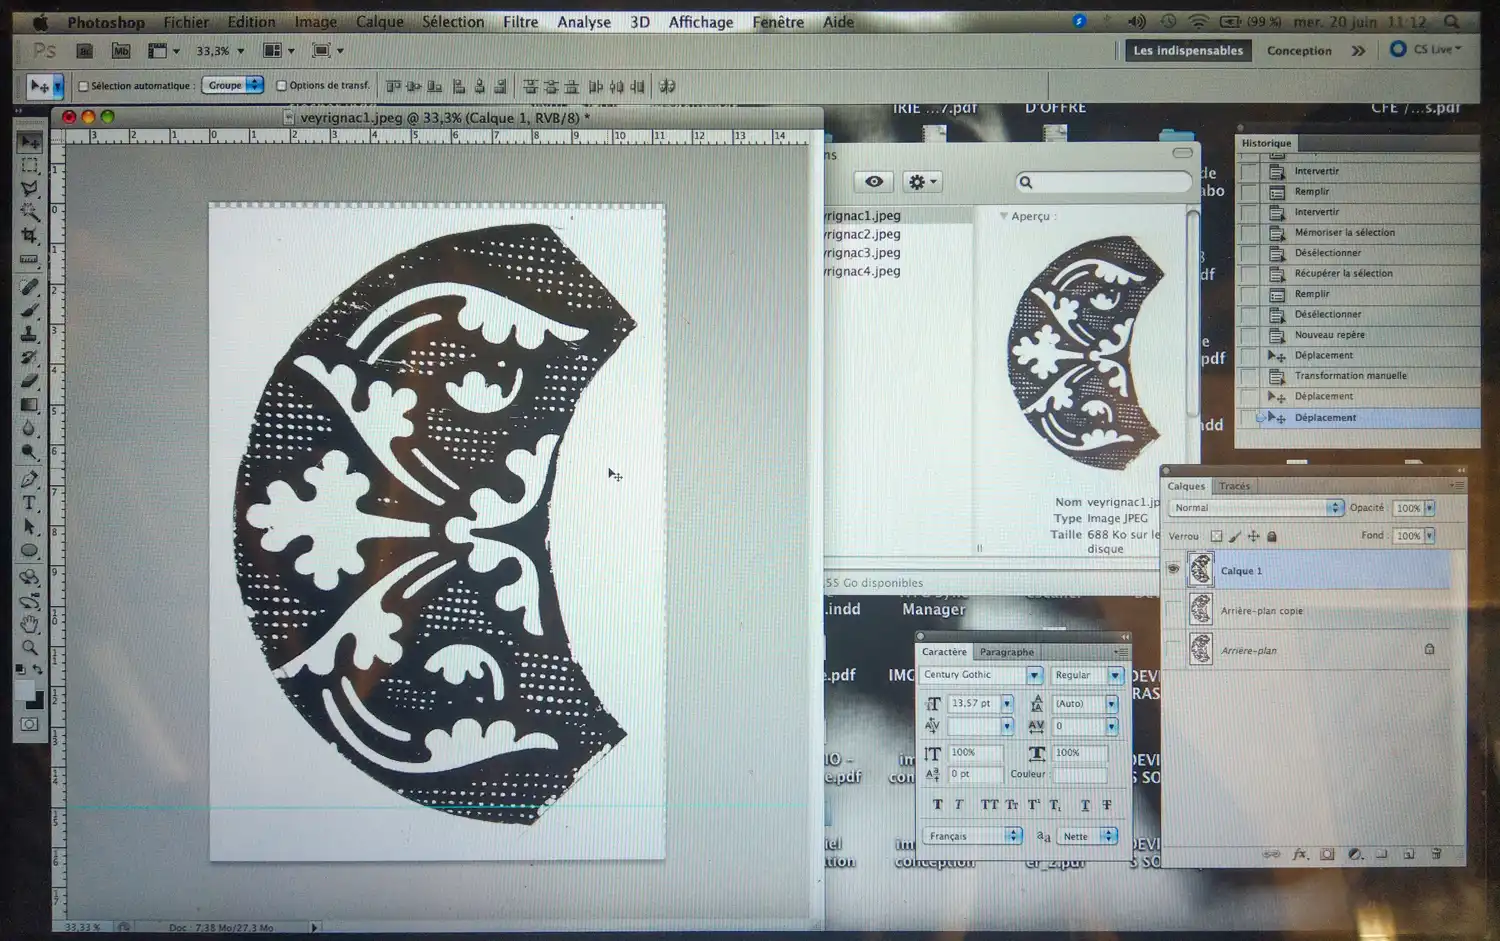Toggle lock position in Calques panel
Viewport: 1500px width, 941px height.
tap(1254, 536)
